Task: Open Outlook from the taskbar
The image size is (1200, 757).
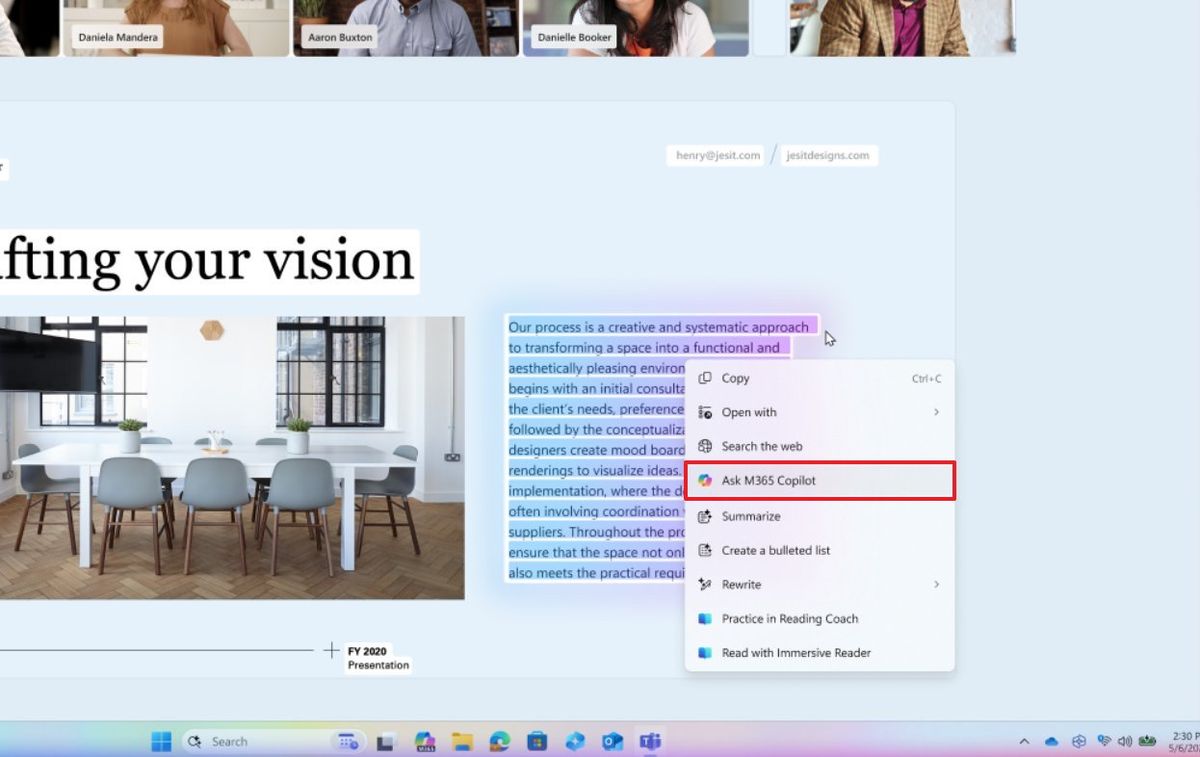Action: coord(610,741)
